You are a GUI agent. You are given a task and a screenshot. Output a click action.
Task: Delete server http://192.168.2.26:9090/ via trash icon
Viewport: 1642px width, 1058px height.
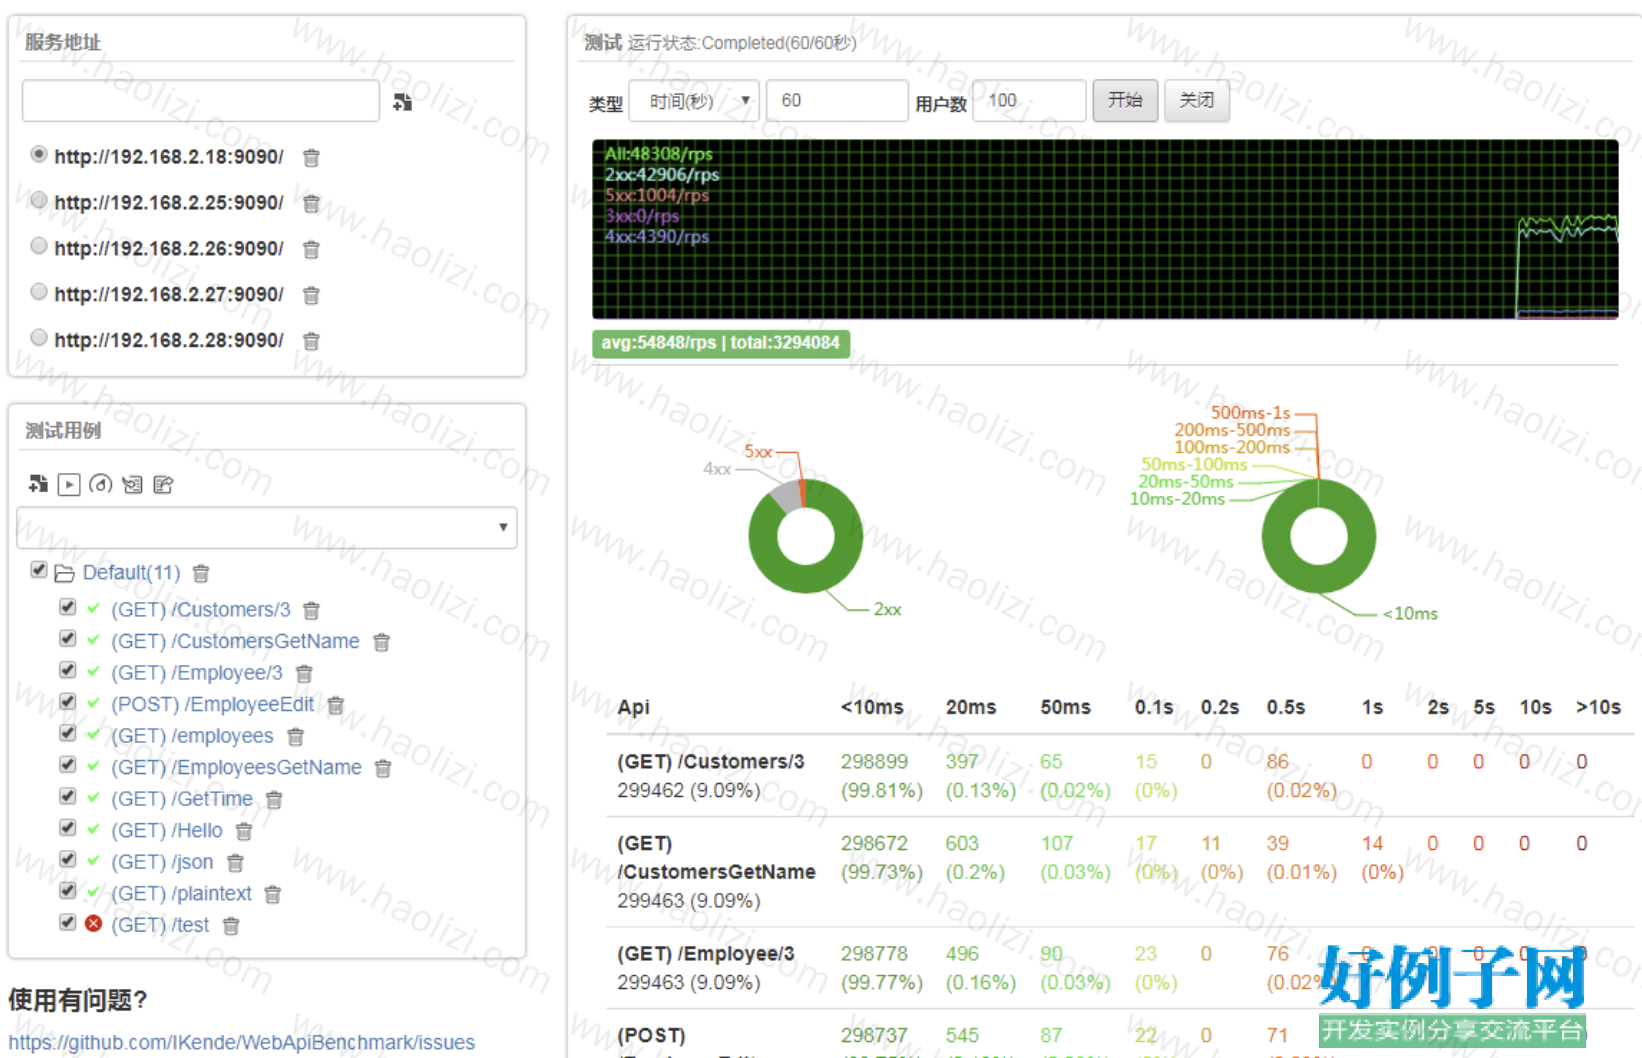click(x=311, y=250)
